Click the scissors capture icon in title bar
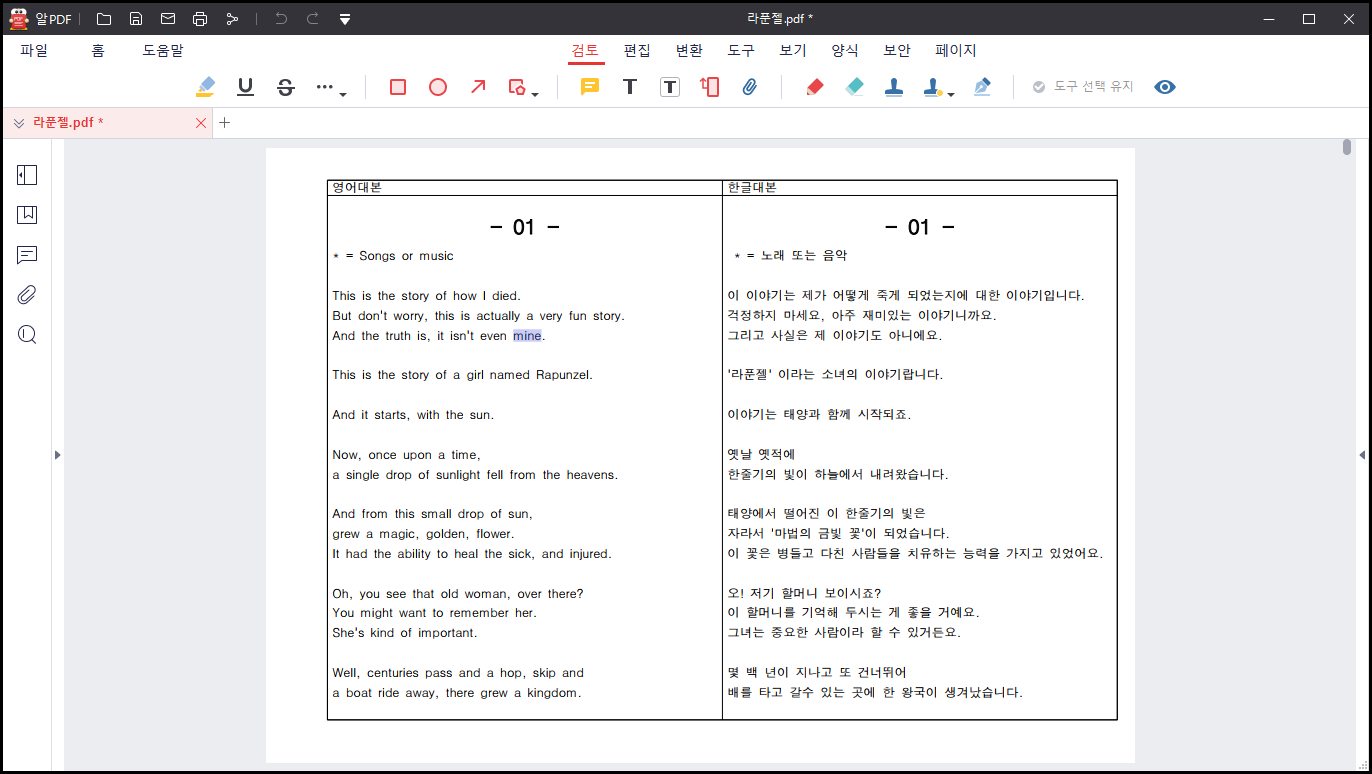The image size is (1372, 774). click(x=232, y=19)
